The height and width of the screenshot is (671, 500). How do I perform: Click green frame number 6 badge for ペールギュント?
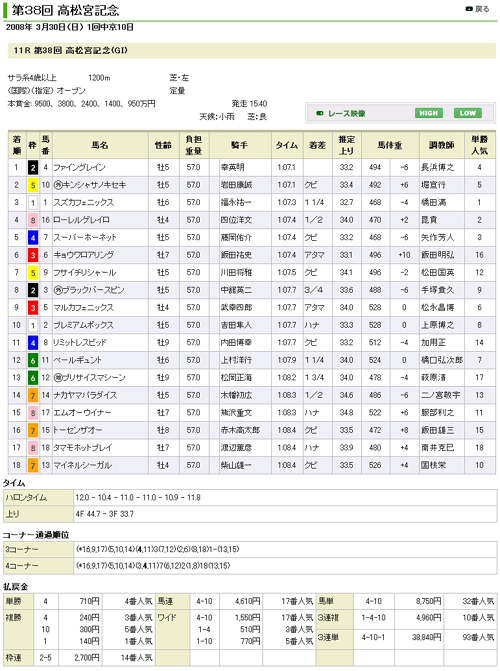pos(33,360)
